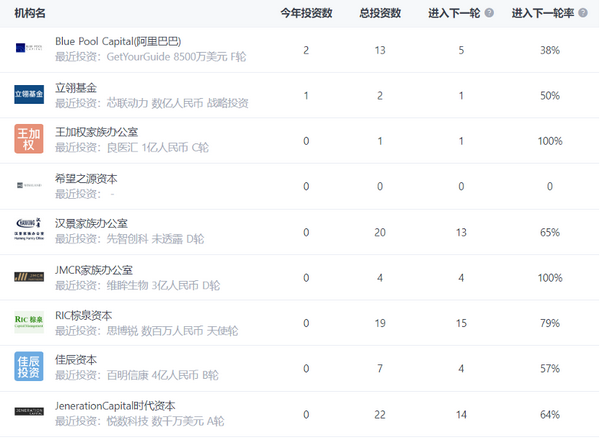Click recent investment 百明信康 4亿人民币 B轮
Viewport: 600px width, 438px height.
pos(163,375)
